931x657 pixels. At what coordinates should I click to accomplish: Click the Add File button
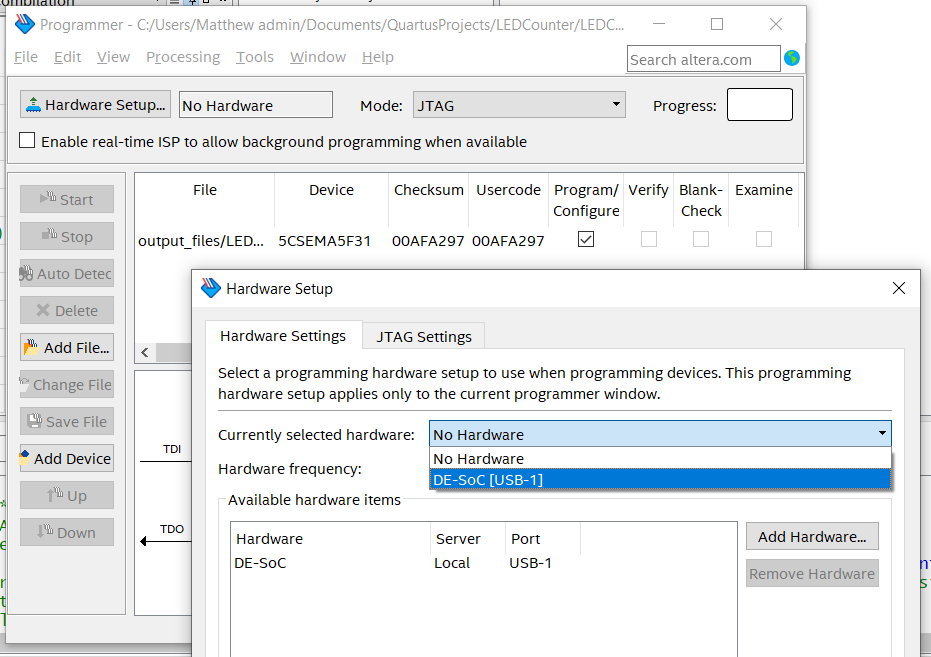pos(66,348)
